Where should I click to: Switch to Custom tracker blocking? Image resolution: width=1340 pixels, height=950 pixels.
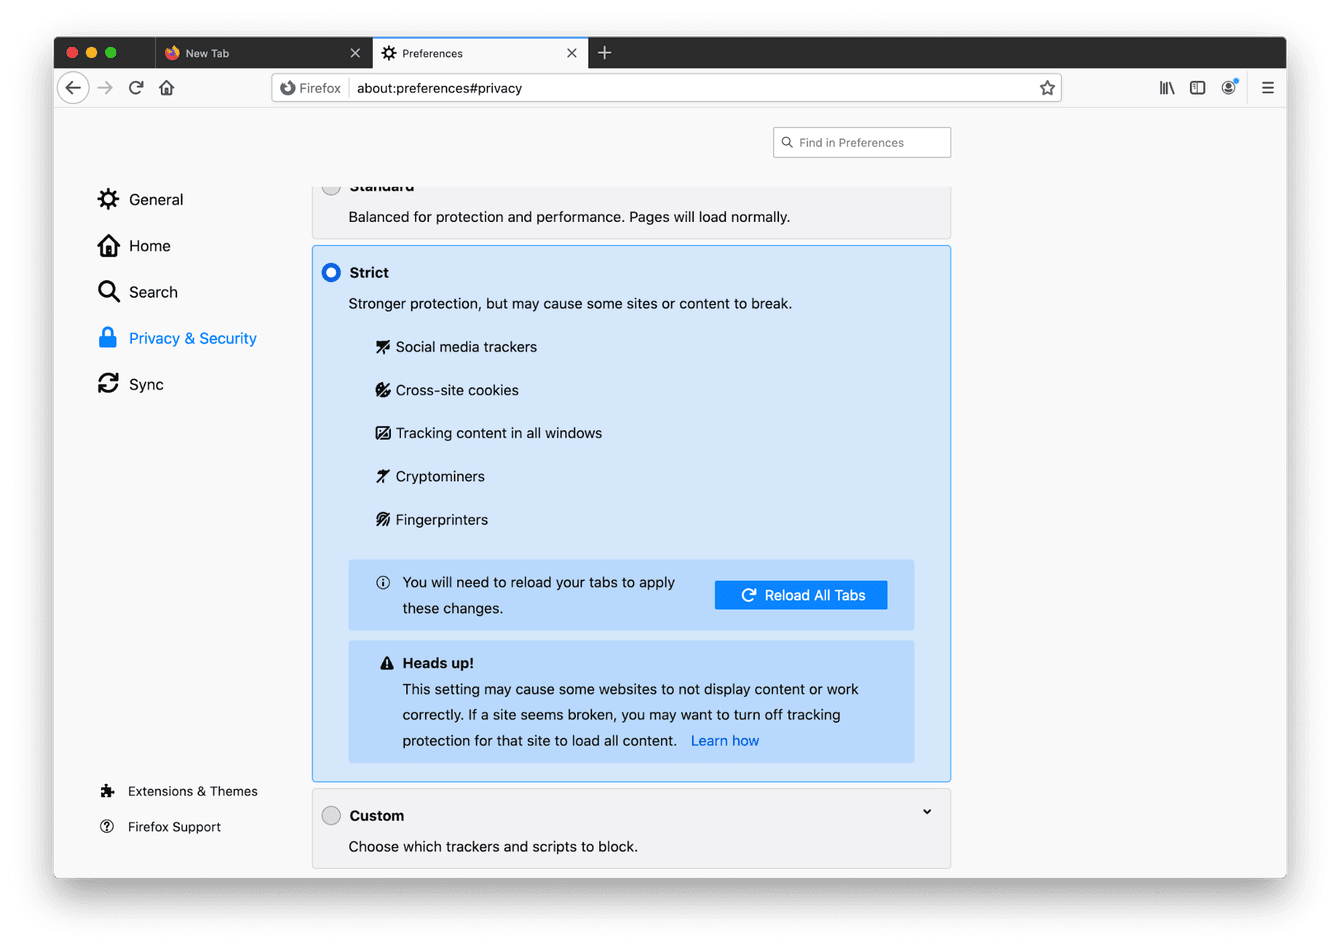[x=331, y=815]
